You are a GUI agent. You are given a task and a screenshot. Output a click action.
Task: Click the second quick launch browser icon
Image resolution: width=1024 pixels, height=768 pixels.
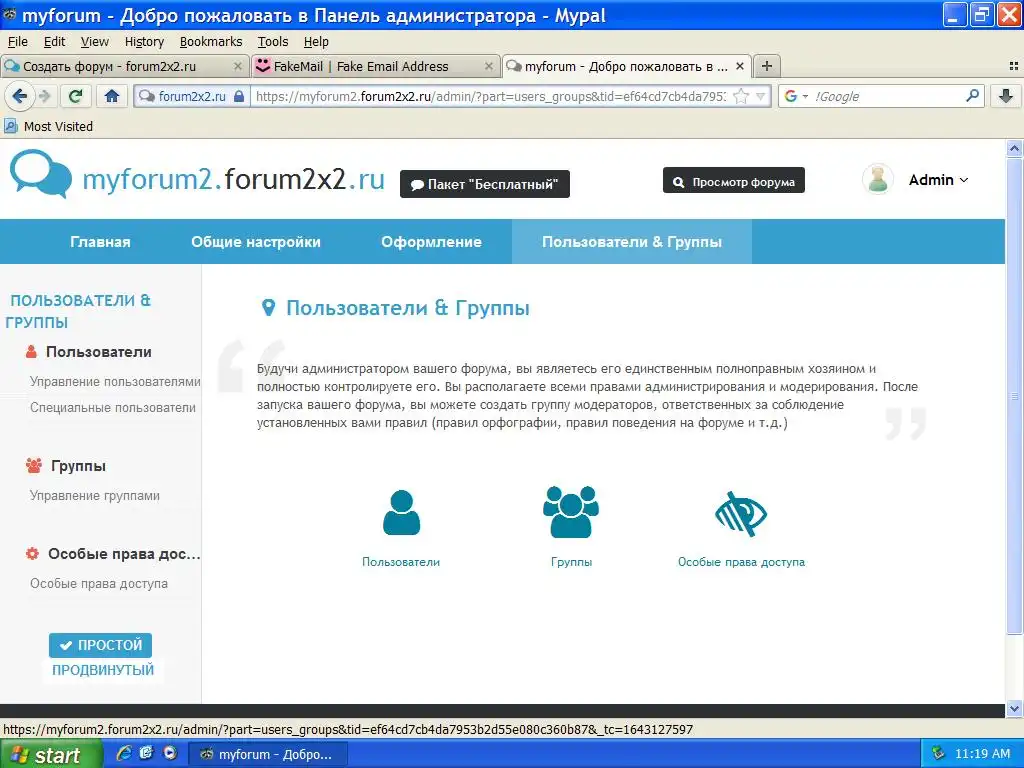146,753
